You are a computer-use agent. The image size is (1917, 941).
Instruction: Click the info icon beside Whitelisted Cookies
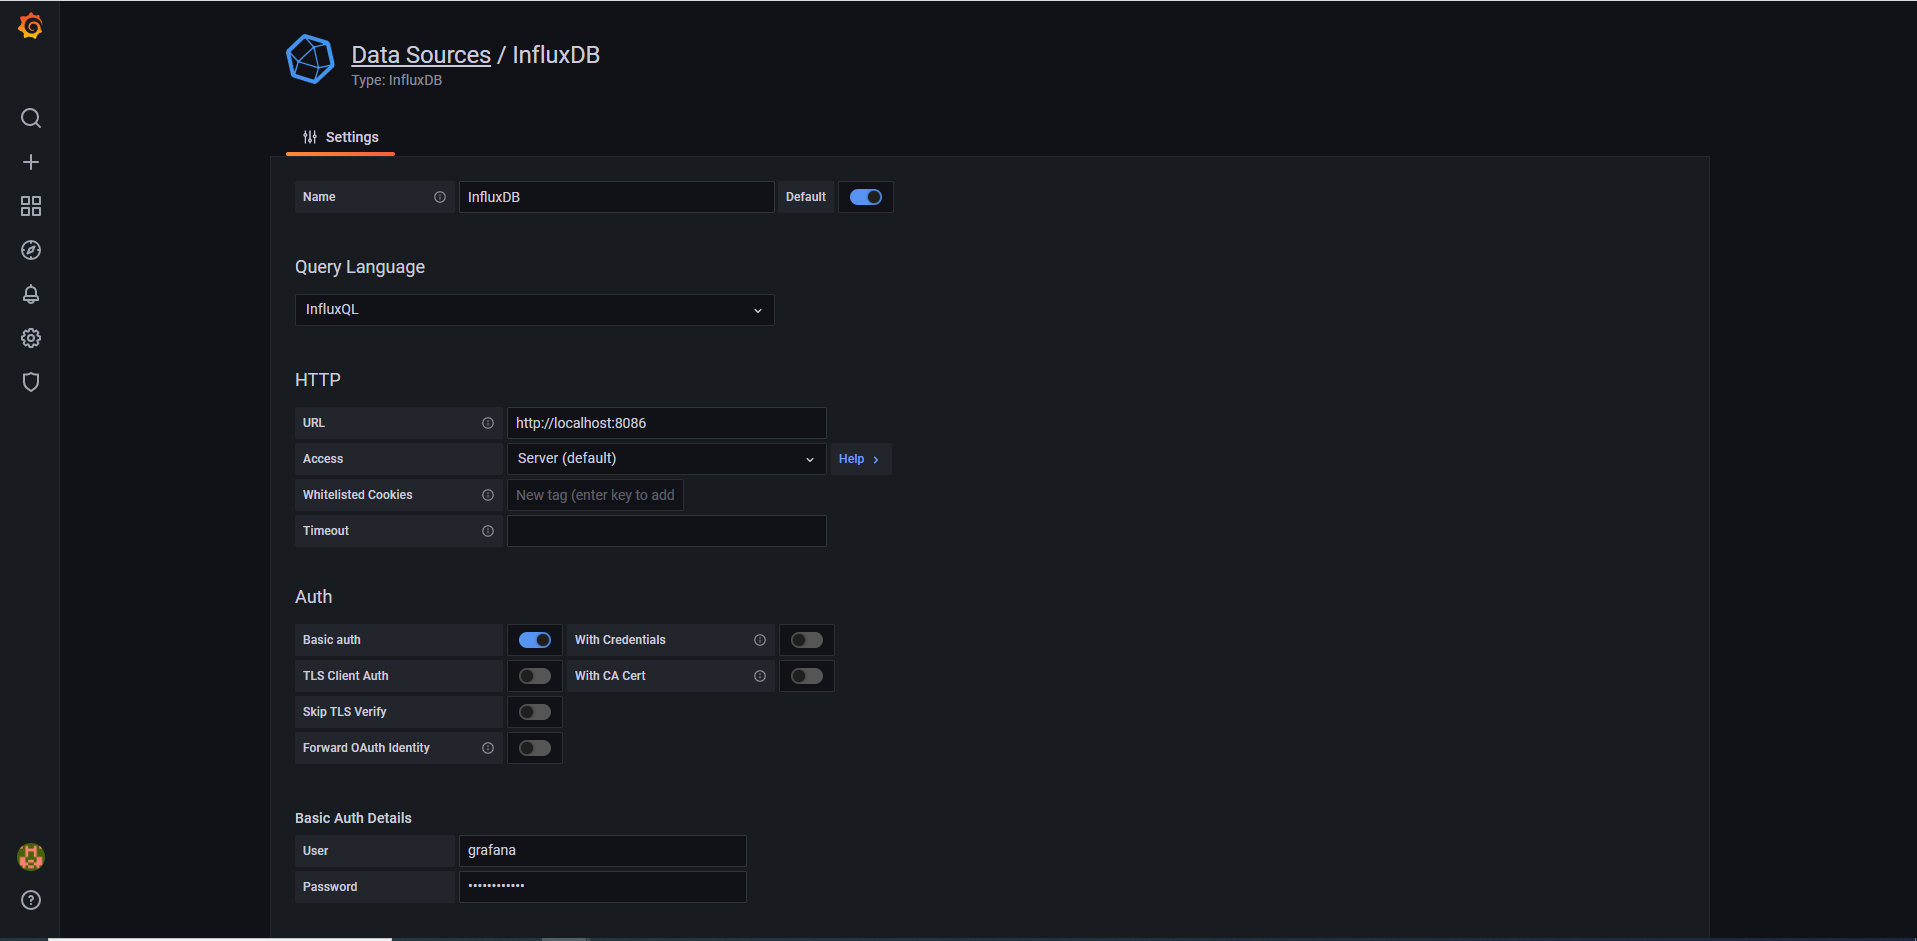point(488,495)
